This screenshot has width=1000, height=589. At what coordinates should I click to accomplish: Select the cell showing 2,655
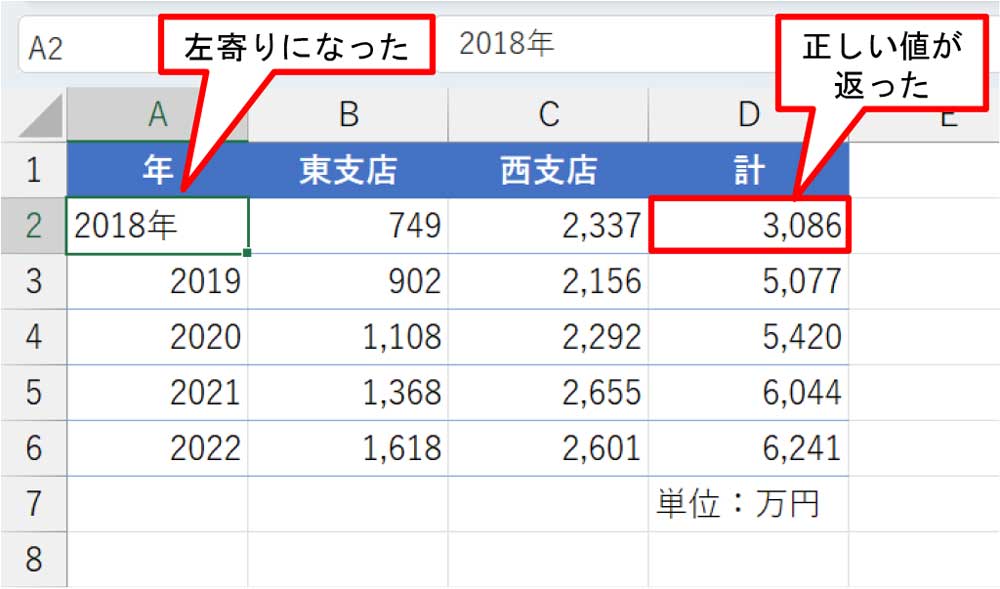coord(548,393)
